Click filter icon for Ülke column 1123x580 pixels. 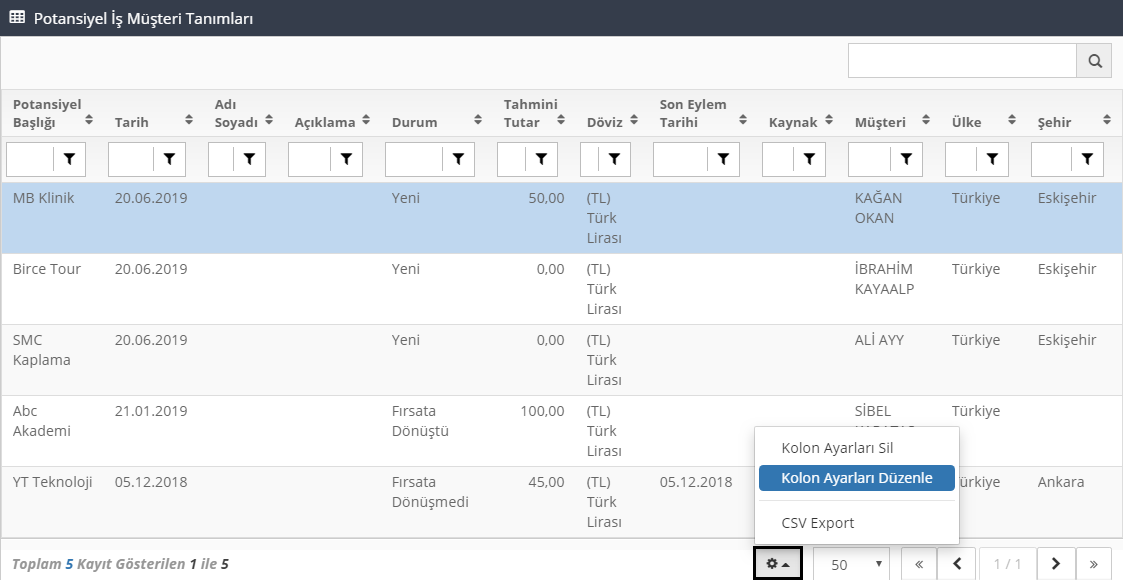tap(991, 158)
